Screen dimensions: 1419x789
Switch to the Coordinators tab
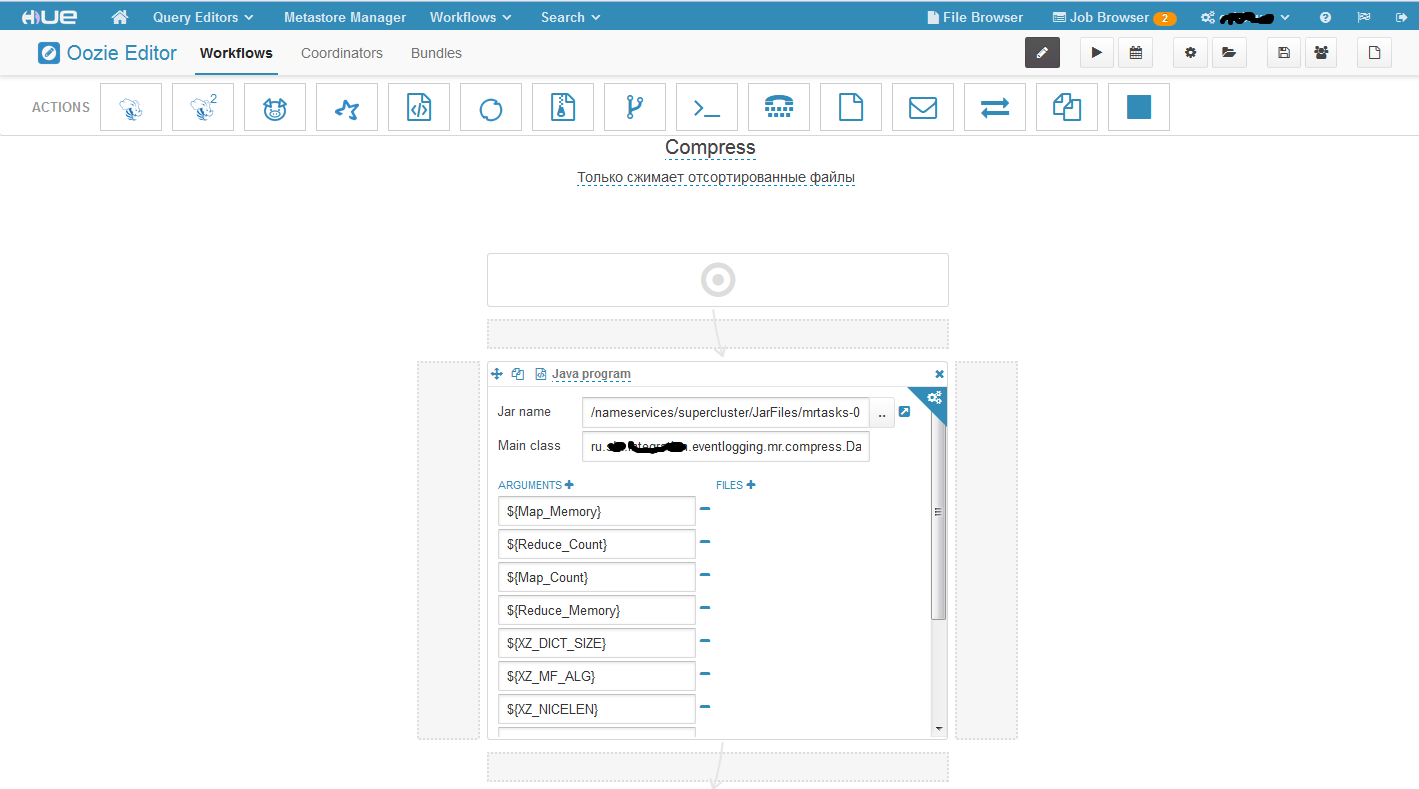(342, 53)
